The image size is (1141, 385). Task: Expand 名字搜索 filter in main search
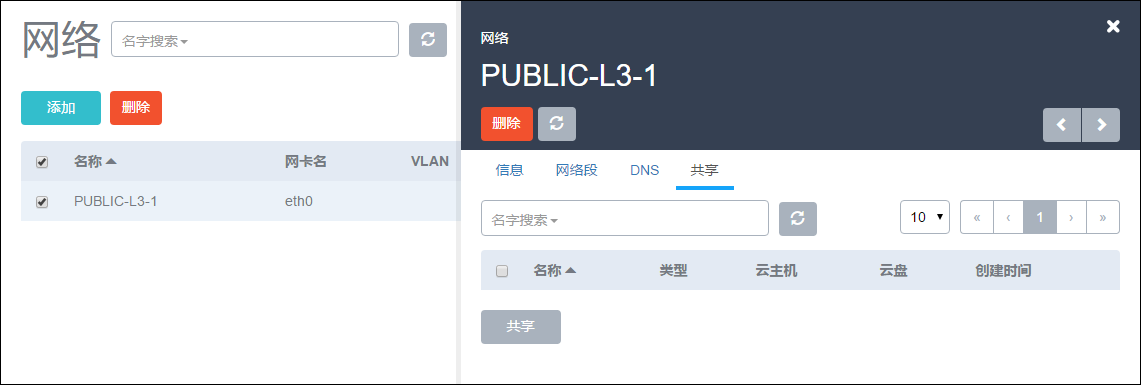click(x=155, y=41)
